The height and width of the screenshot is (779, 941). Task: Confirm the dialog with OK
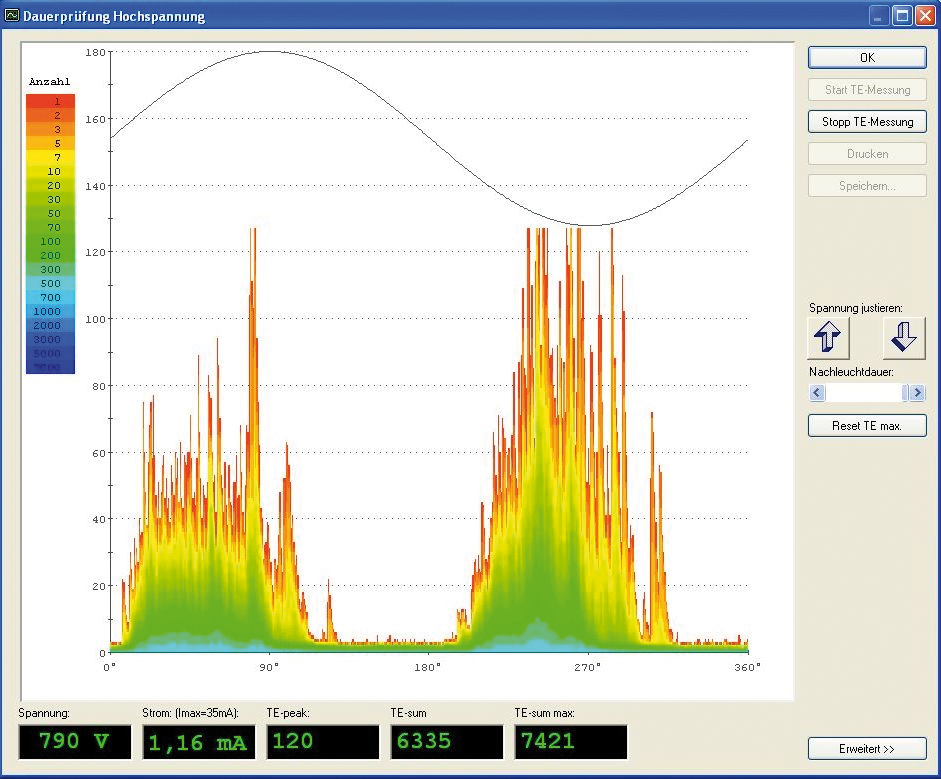coord(866,57)
